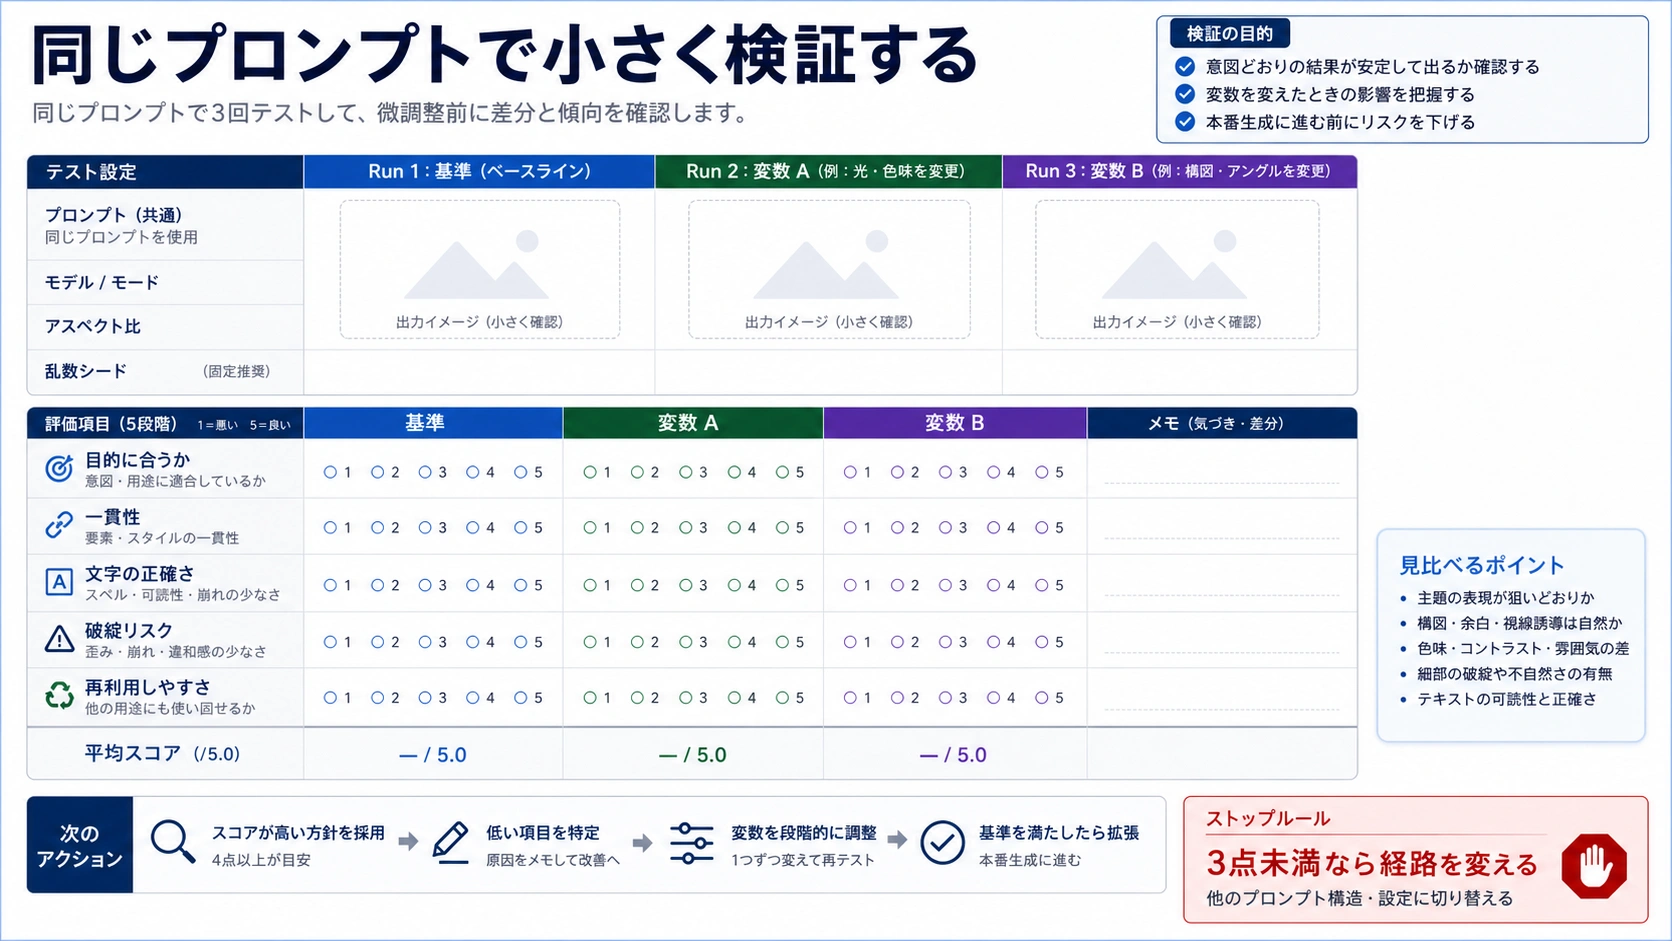Image resolution: width=1672 pixels, height=941 pixels.
Task: Click the bullet 主題の表現が狙いどおりか
Action: [1506, 598]
